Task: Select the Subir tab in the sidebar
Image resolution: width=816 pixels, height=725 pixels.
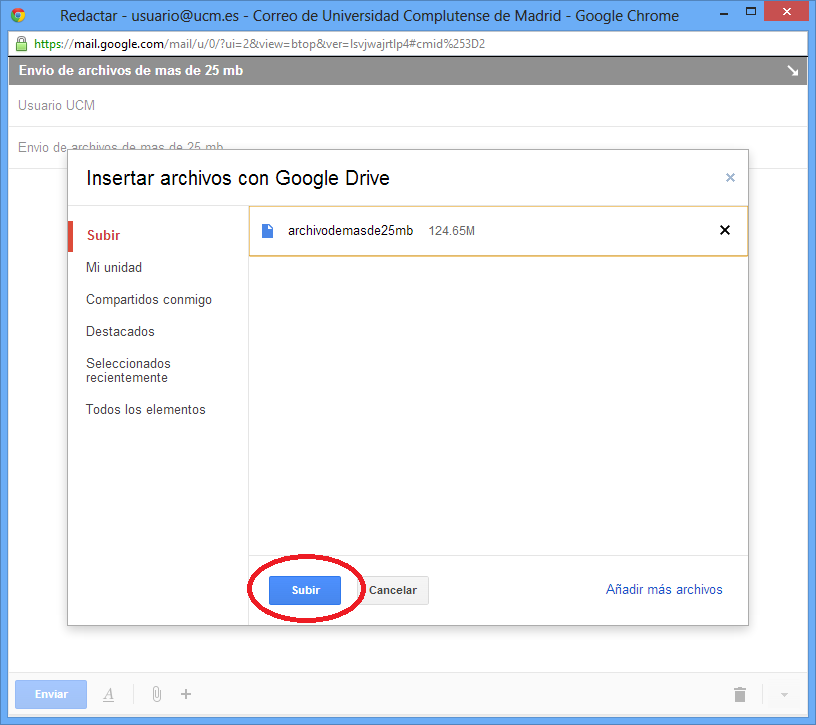Action: [104, 235]
